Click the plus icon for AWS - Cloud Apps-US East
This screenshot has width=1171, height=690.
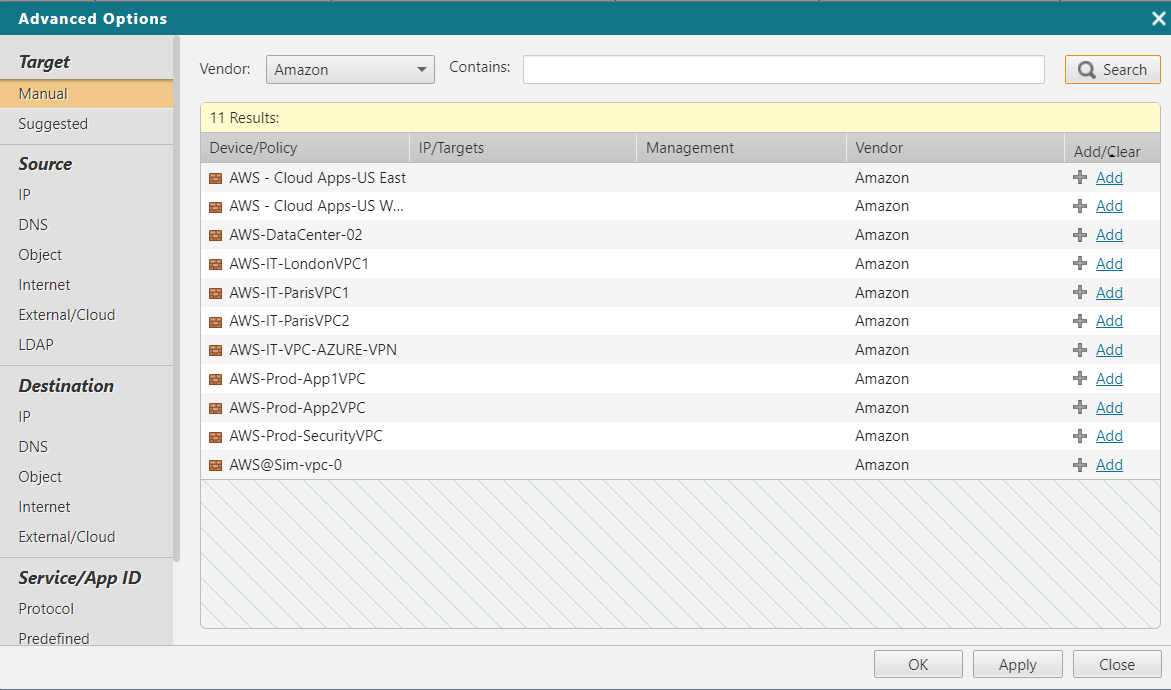[x=1080, y=178]
